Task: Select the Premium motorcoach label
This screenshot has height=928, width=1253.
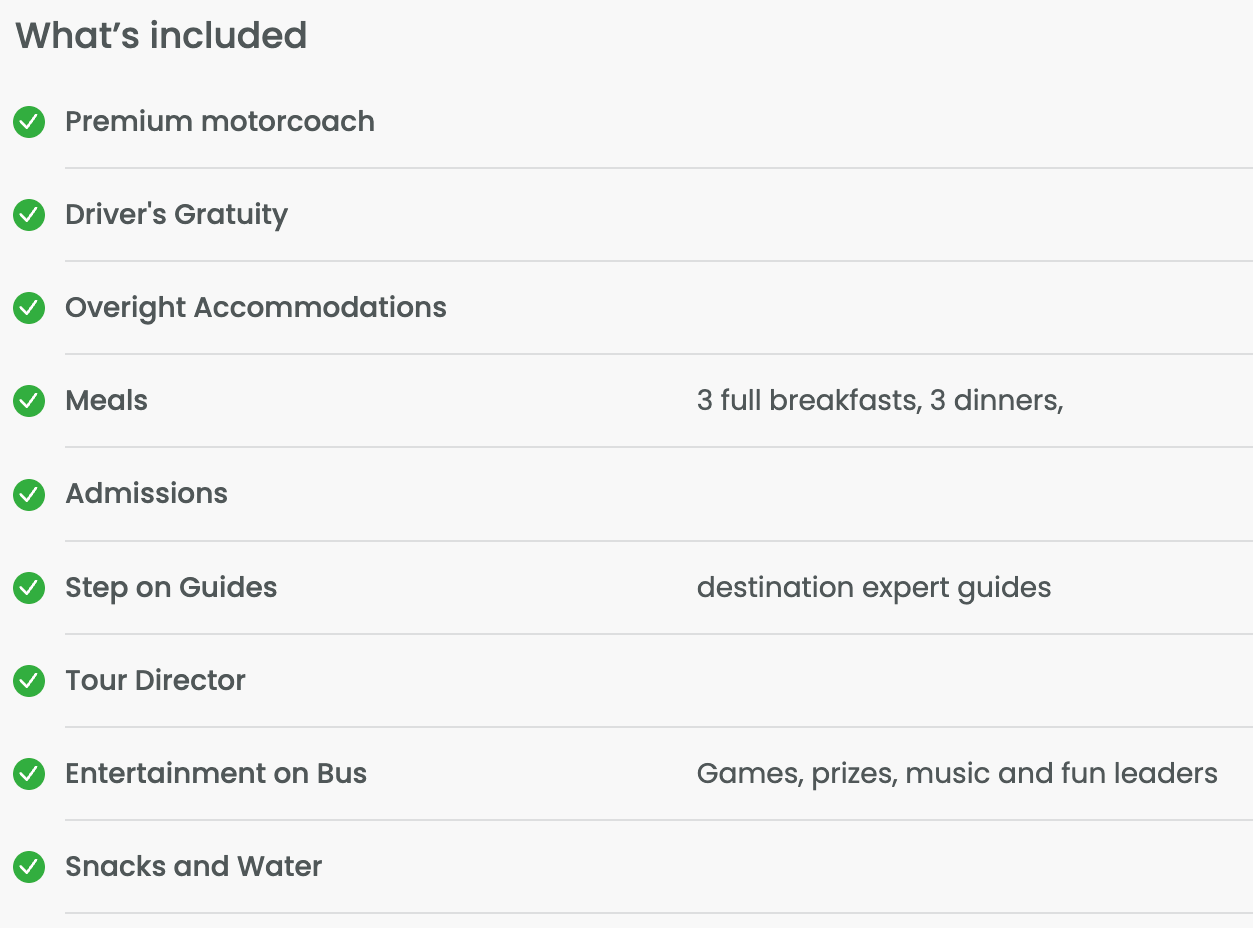Action: pos(220,122)
